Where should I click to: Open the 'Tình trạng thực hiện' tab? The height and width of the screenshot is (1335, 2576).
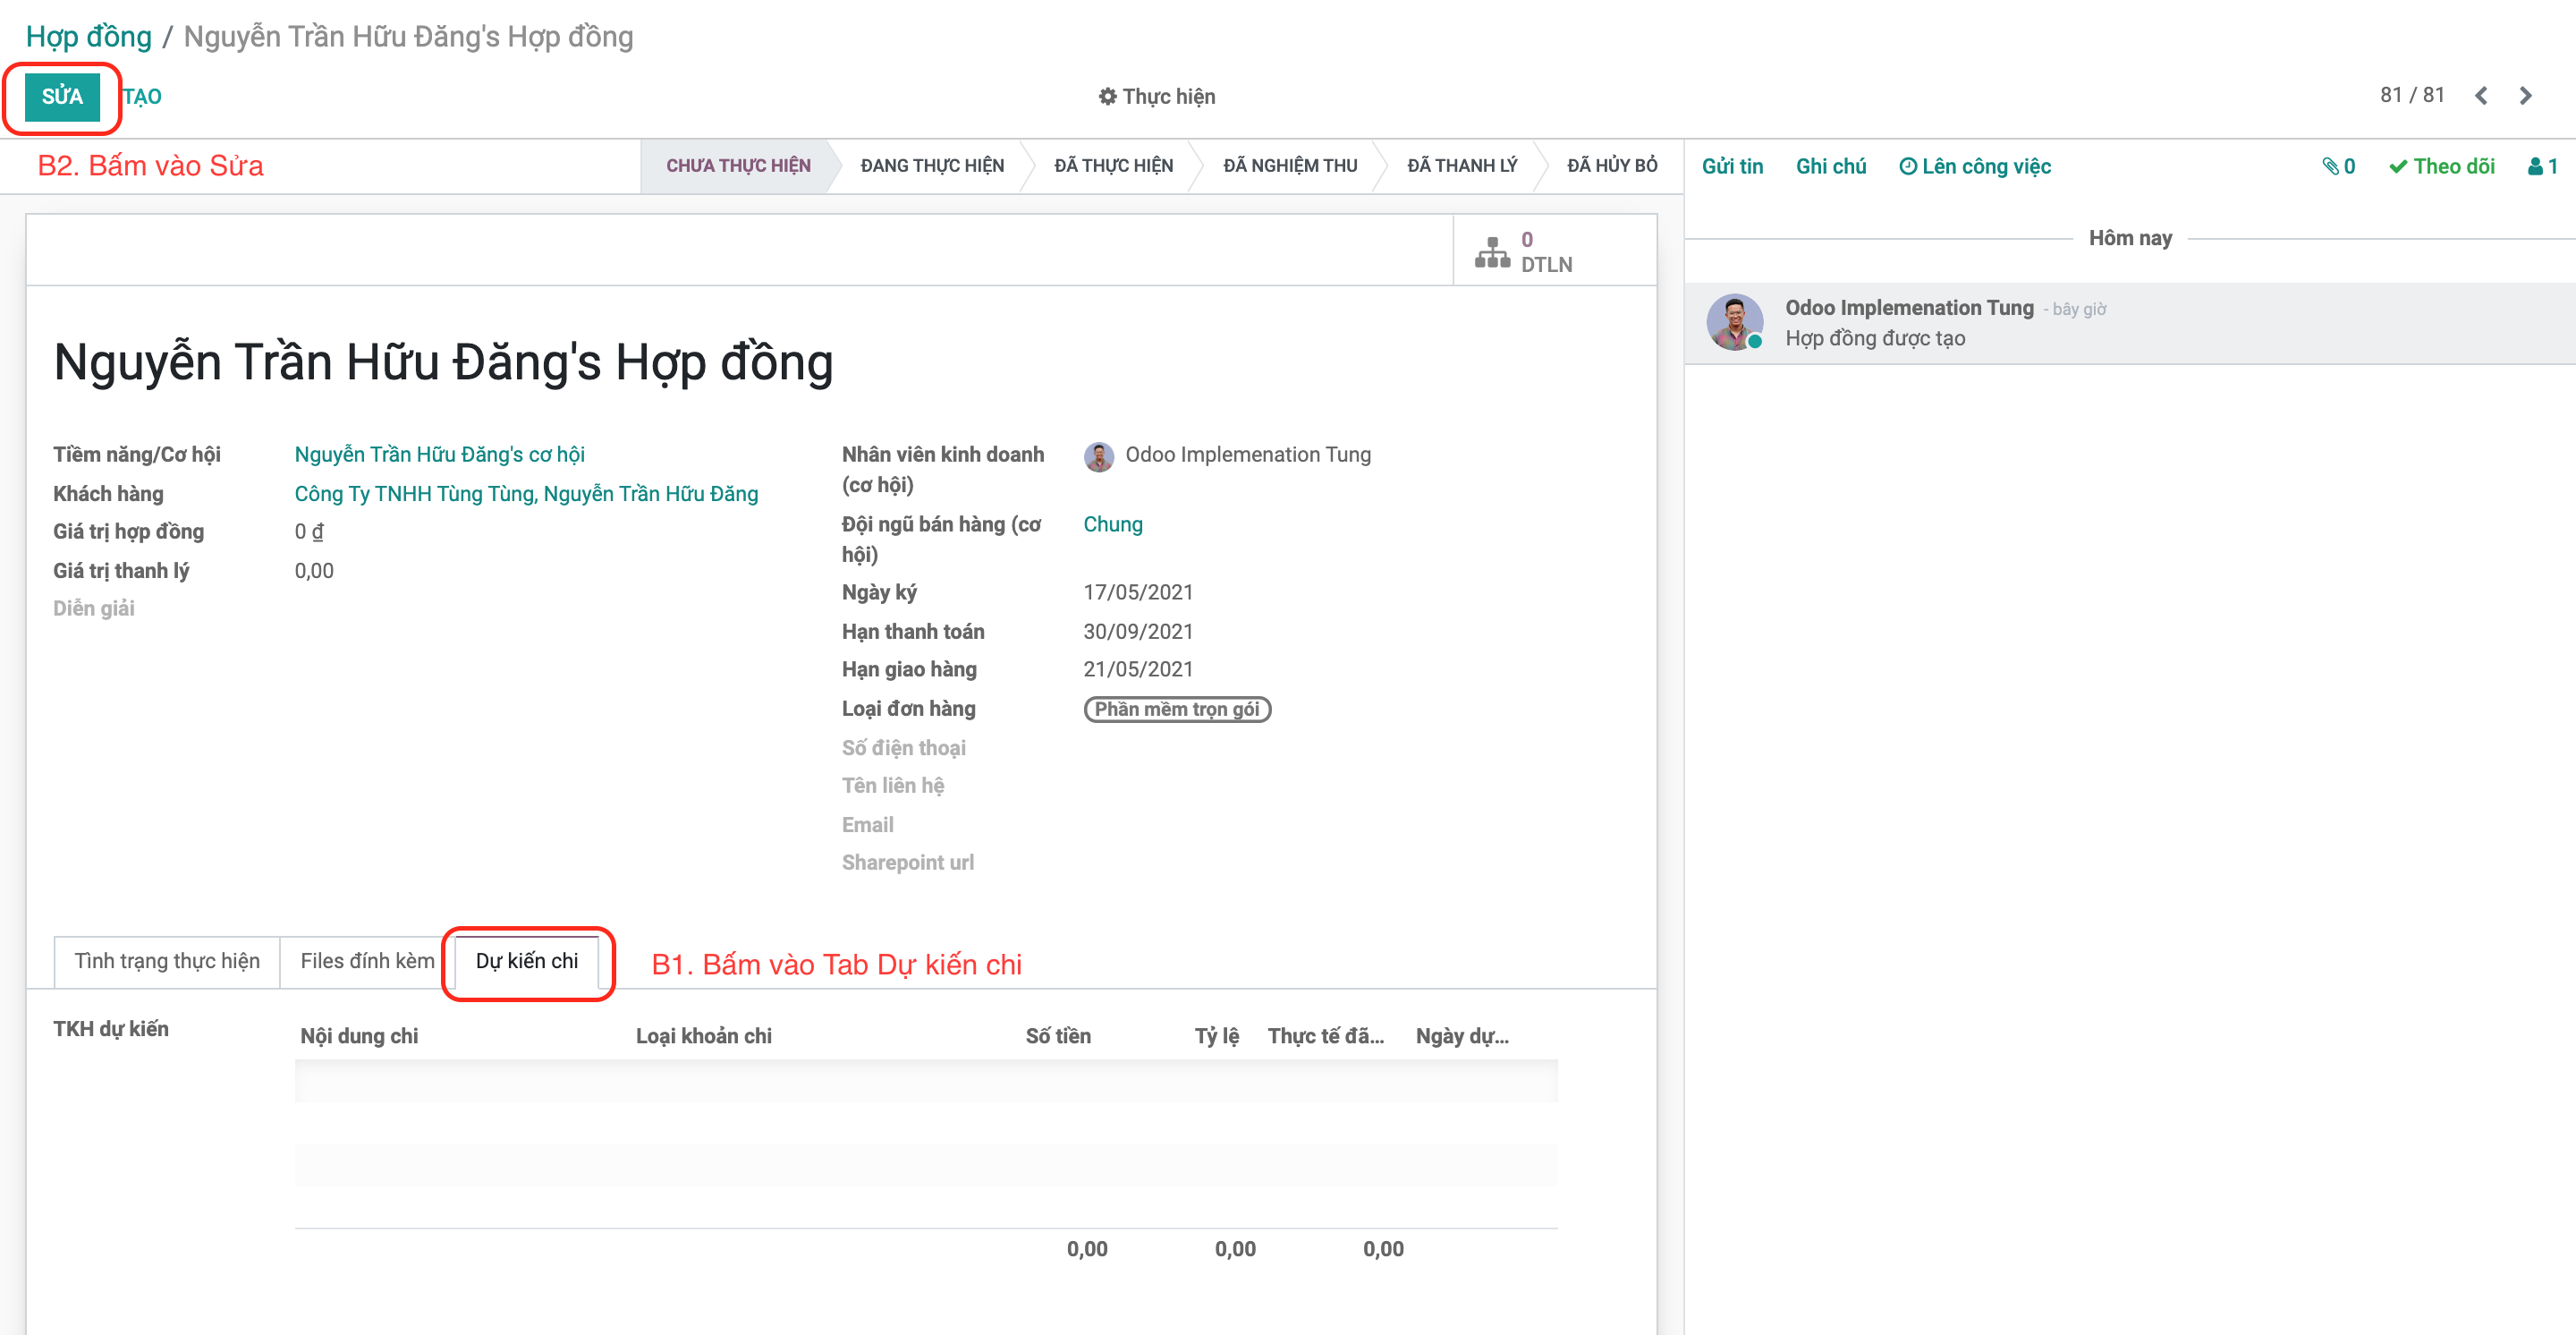pyautogui.click(x=166, y=961)
